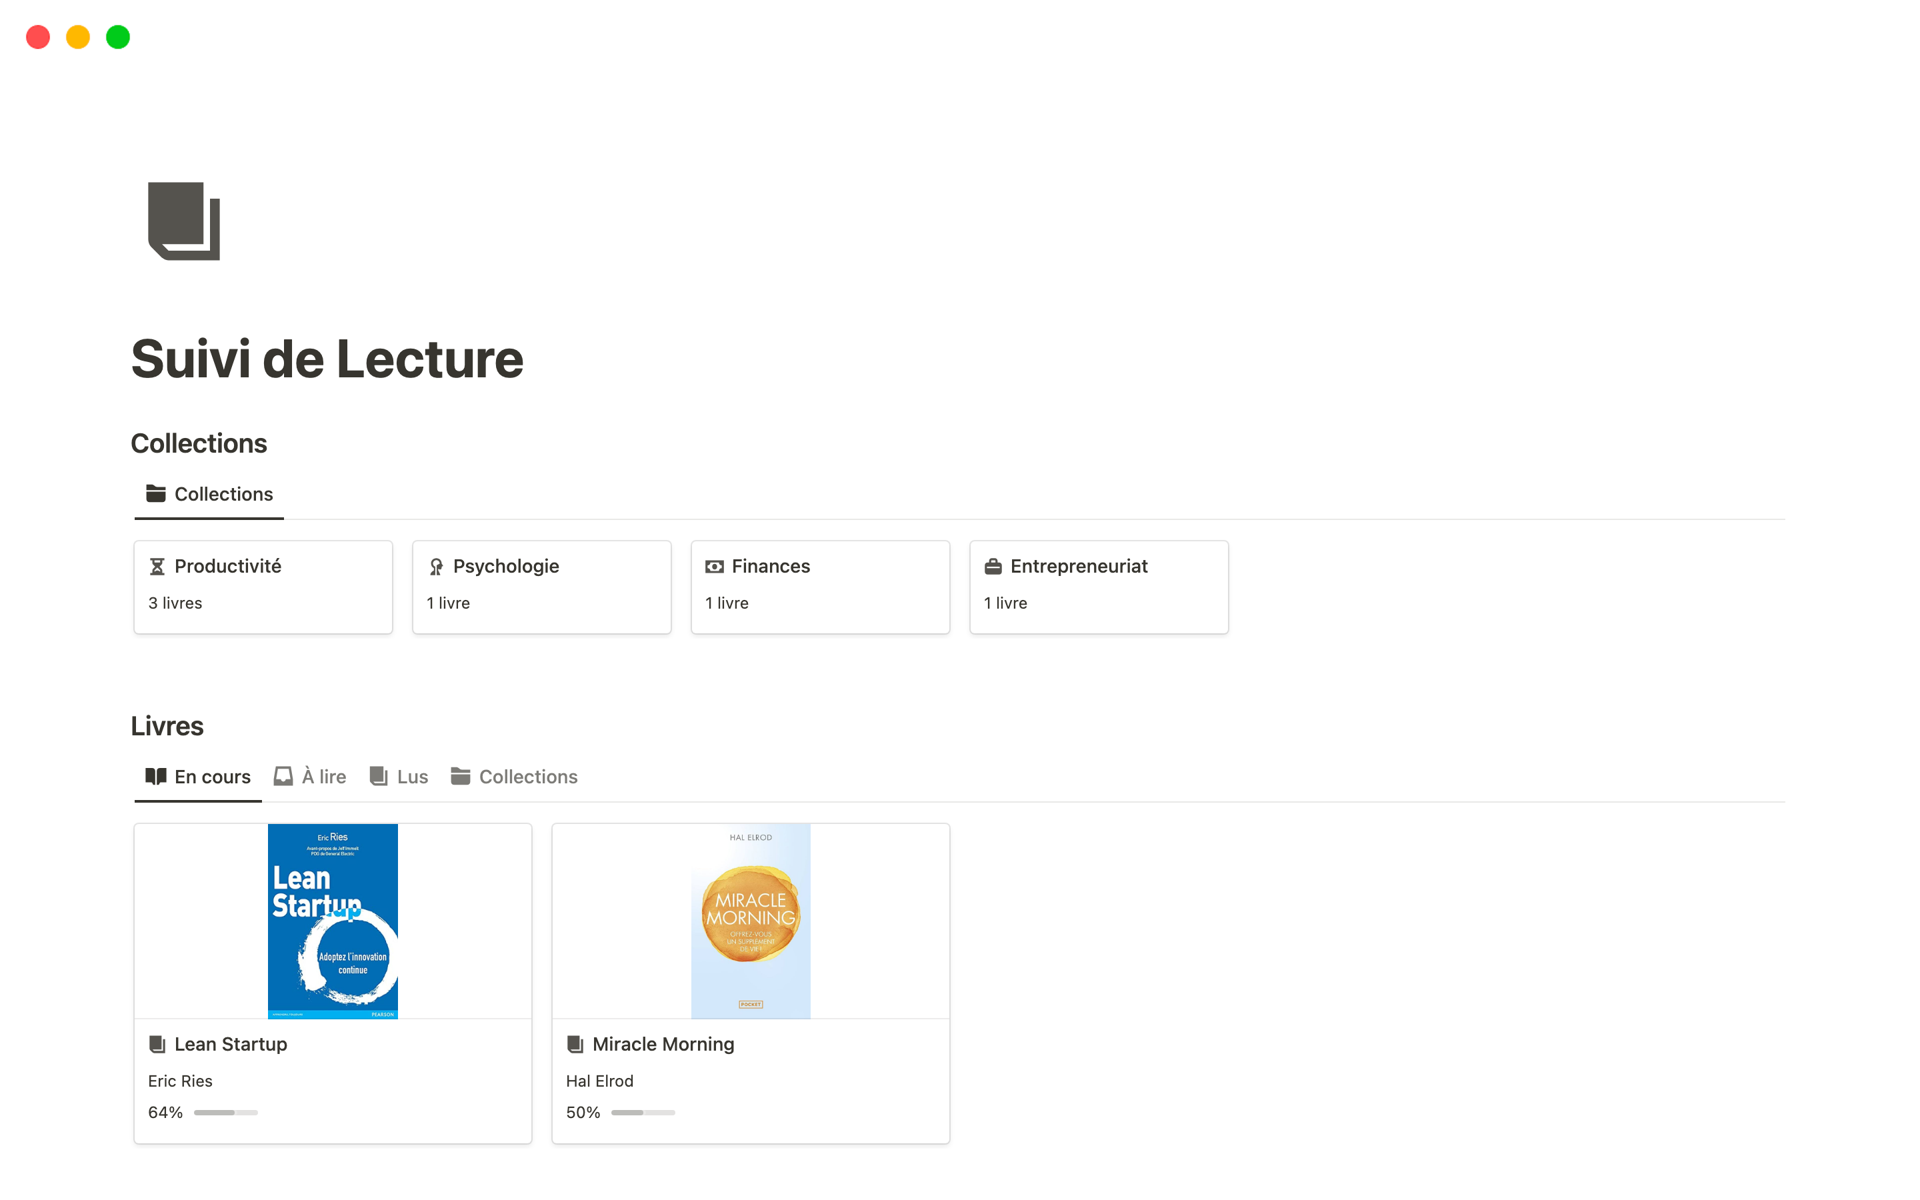Viewport: 1920px width, 1200px height.
Task: Switch to the Lus tab
Action: (x=399, y=777)
